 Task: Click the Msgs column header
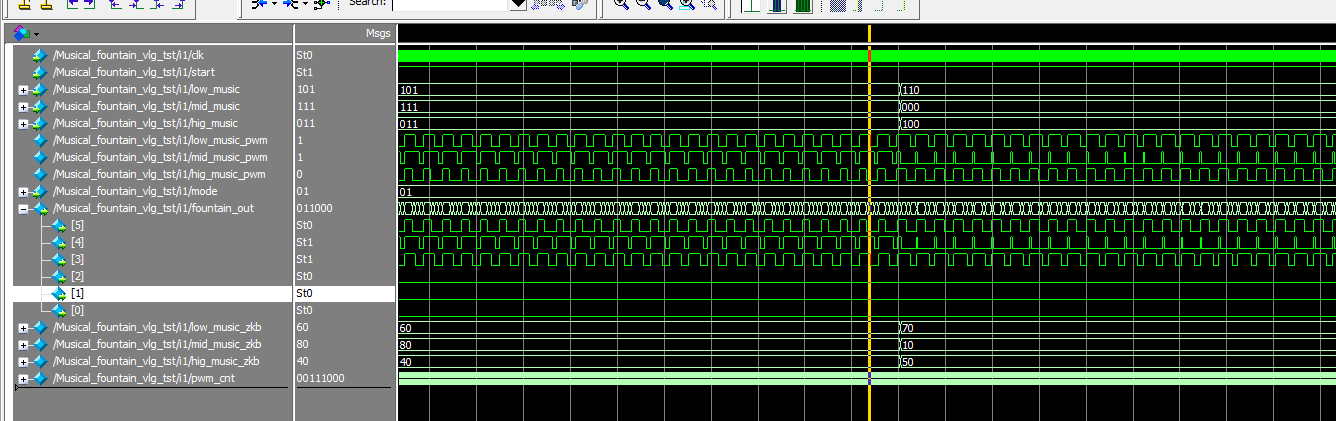pos(377,34)
